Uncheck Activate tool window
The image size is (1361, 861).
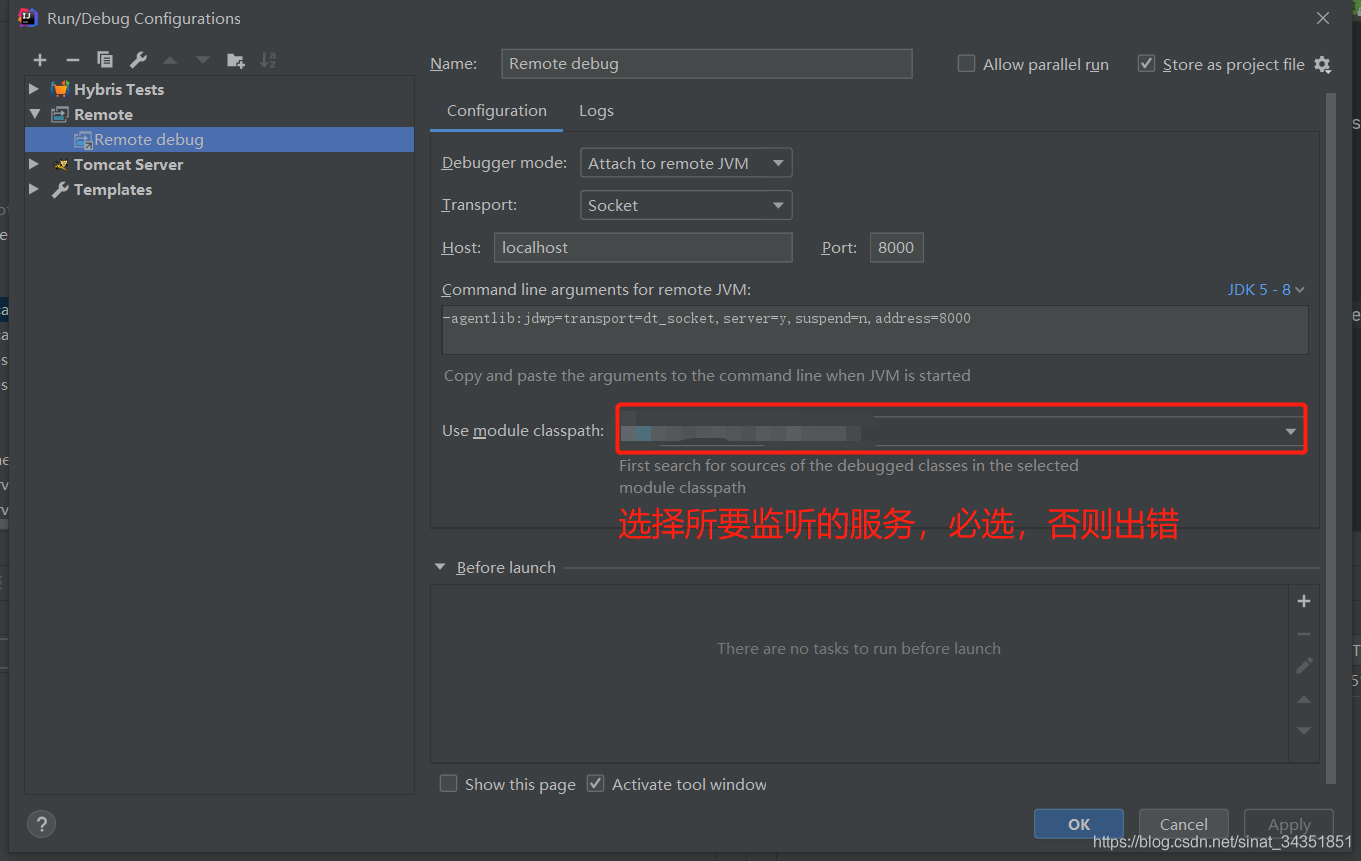[596, 784]
